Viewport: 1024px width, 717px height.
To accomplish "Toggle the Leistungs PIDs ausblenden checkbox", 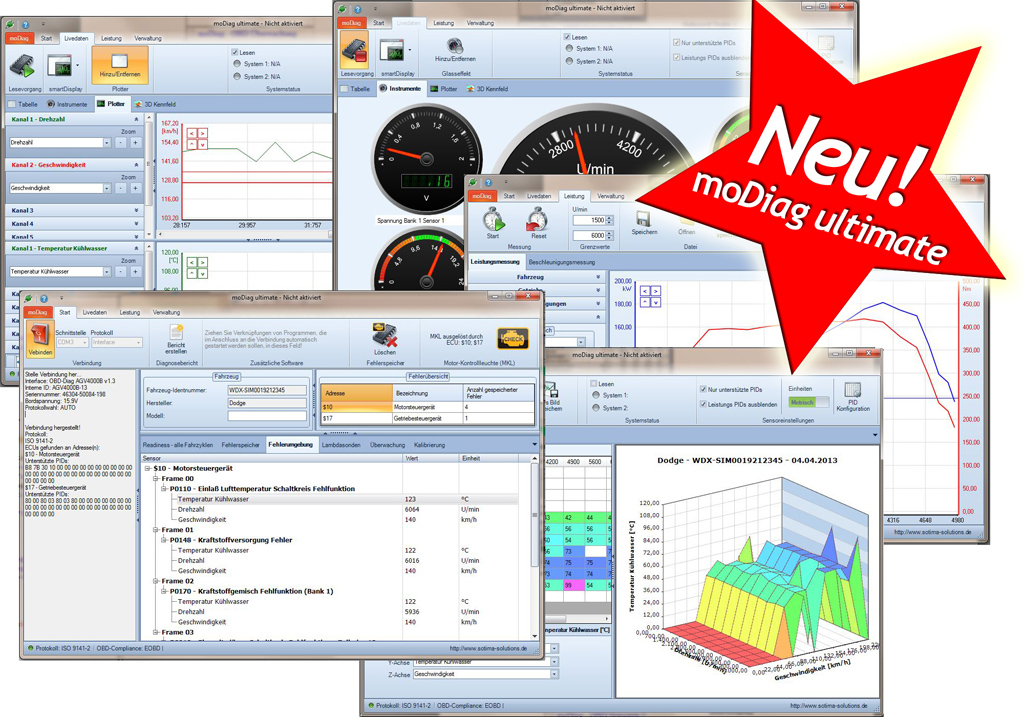I will pos(704,405).
